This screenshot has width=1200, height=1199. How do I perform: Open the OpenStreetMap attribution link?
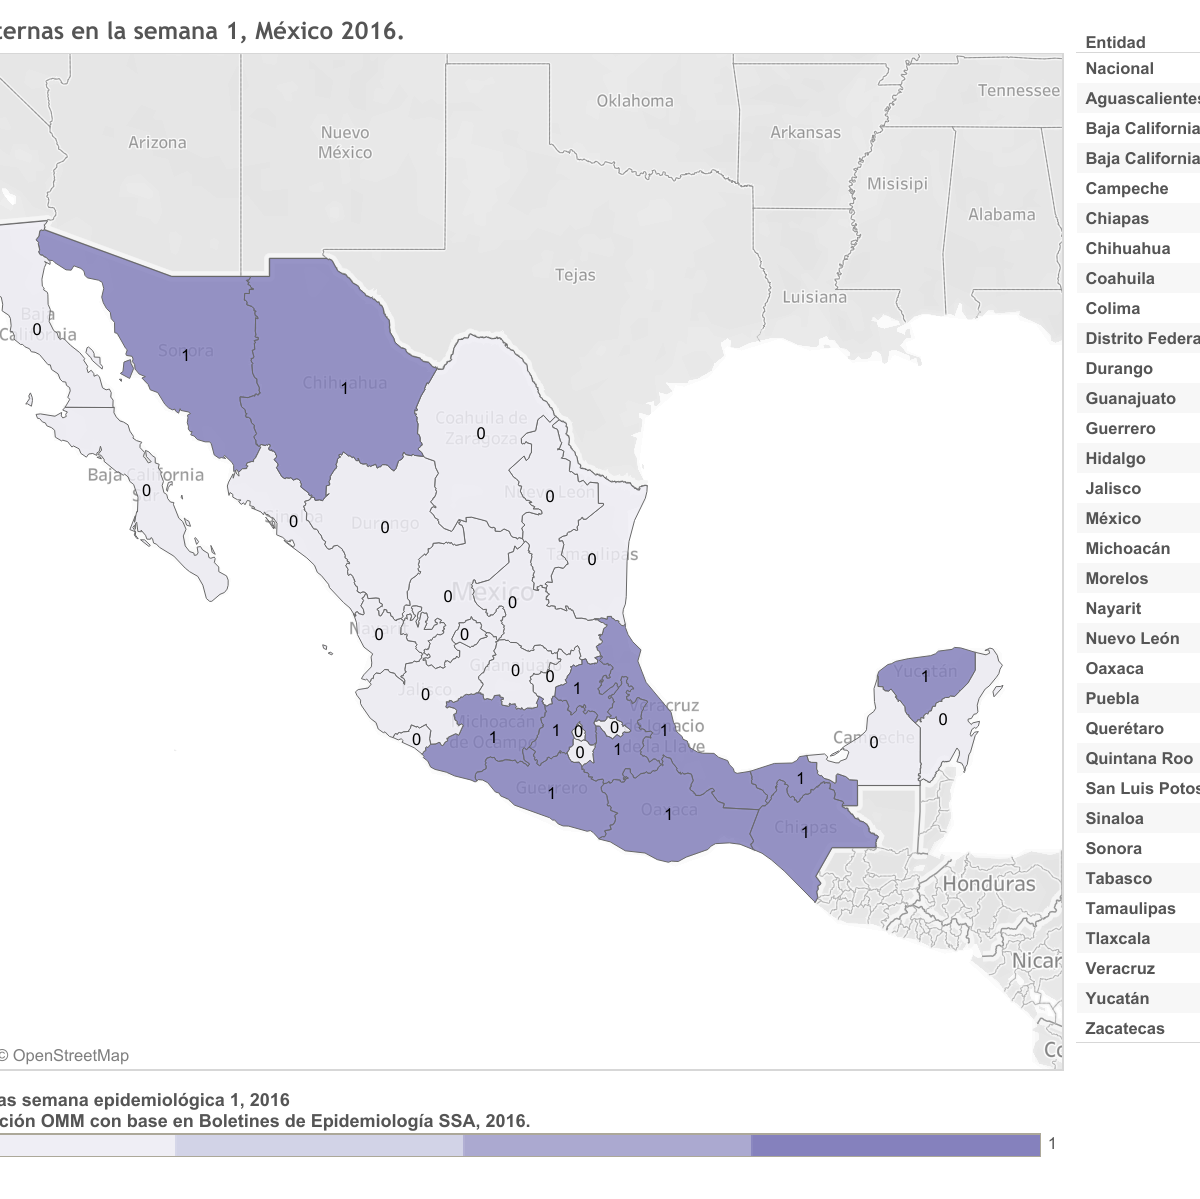click(x=70, y=1055)
